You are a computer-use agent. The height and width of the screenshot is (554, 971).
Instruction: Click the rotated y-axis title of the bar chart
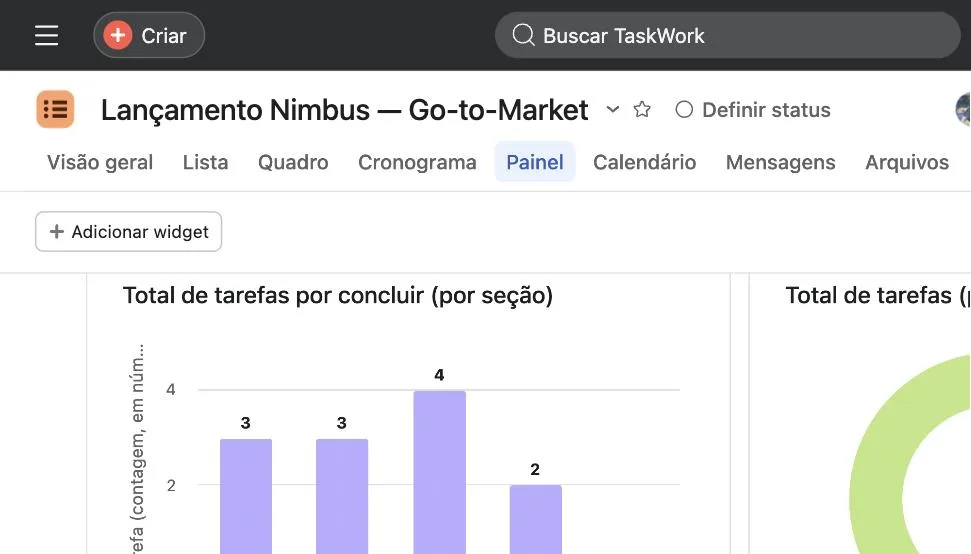point(137,449)
